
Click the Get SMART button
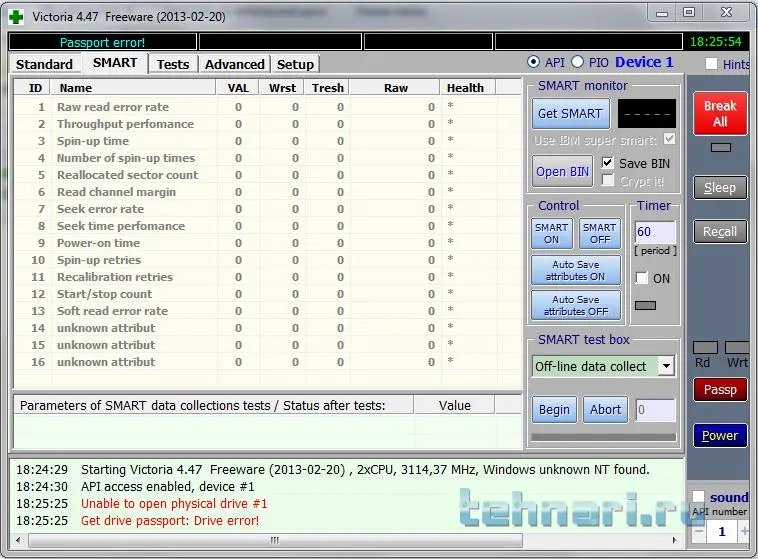coord(570,114)
